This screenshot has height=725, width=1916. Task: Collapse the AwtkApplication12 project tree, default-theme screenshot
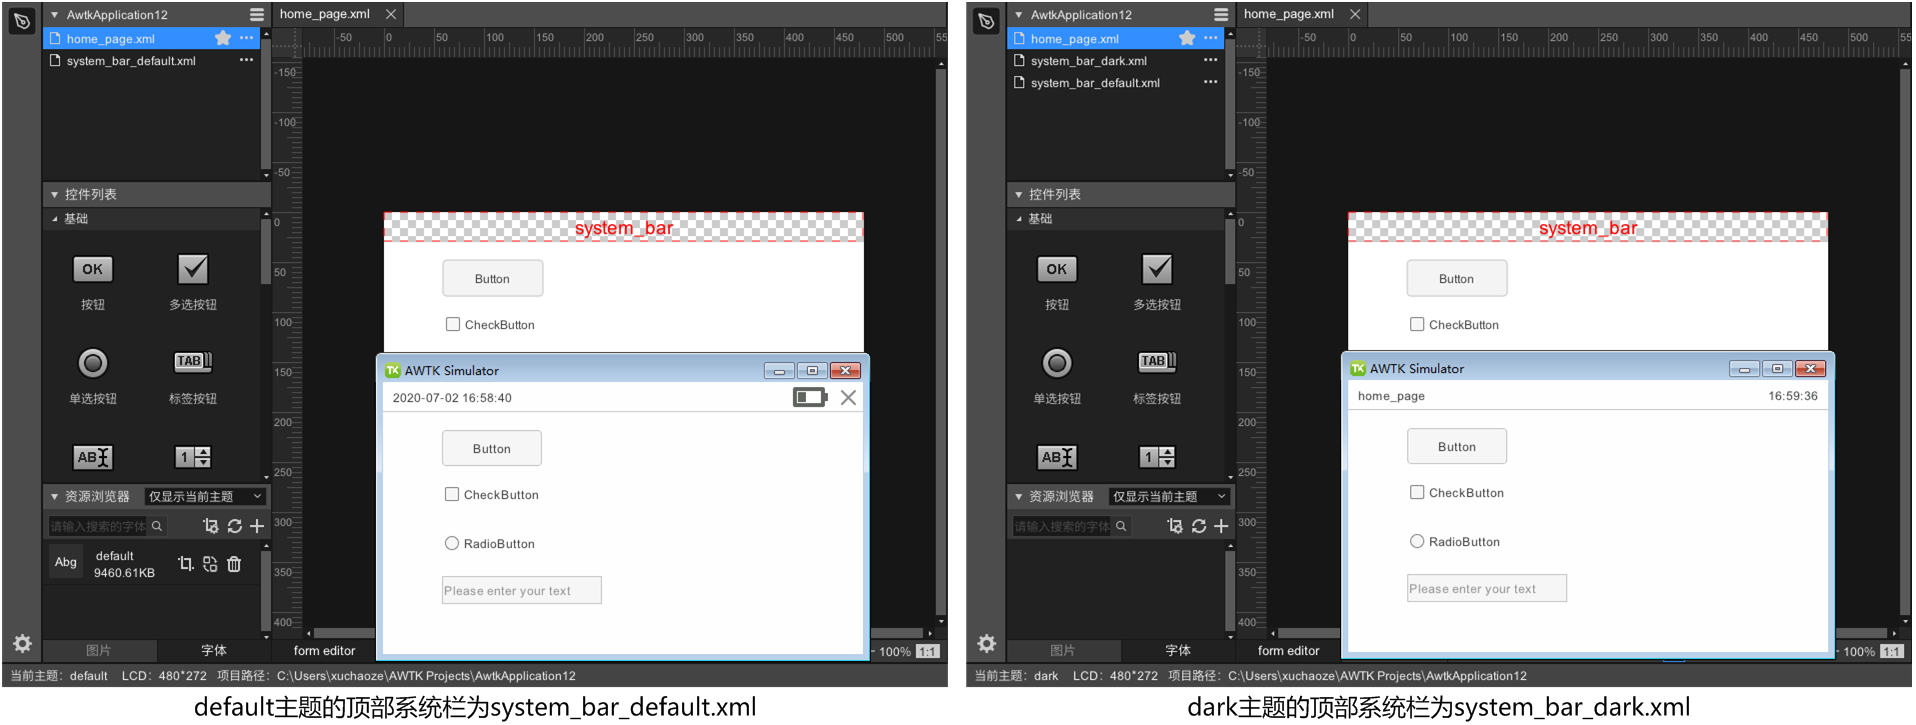54,15
